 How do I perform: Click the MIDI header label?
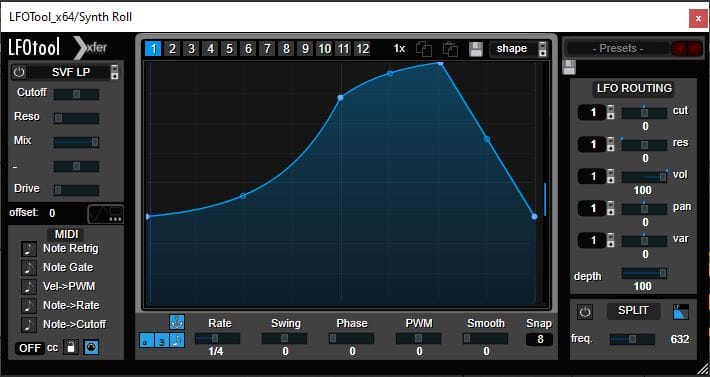click(67, 234)
